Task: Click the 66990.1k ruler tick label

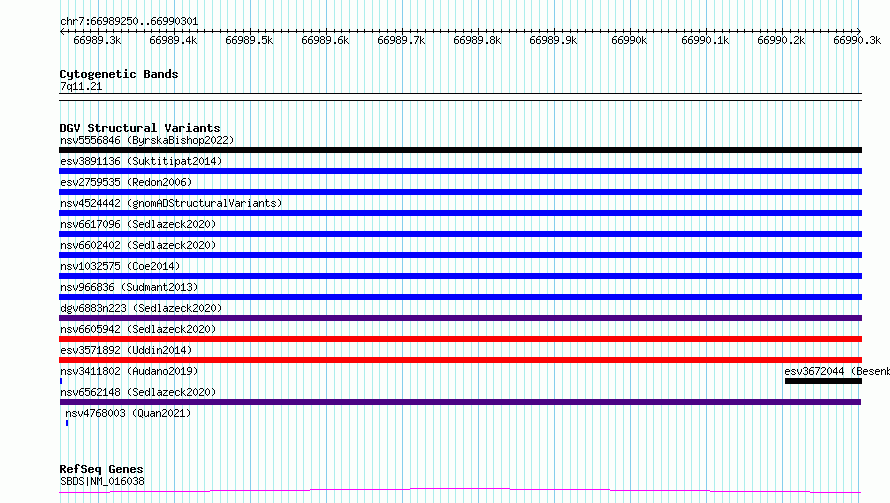Action: [705, 40]
